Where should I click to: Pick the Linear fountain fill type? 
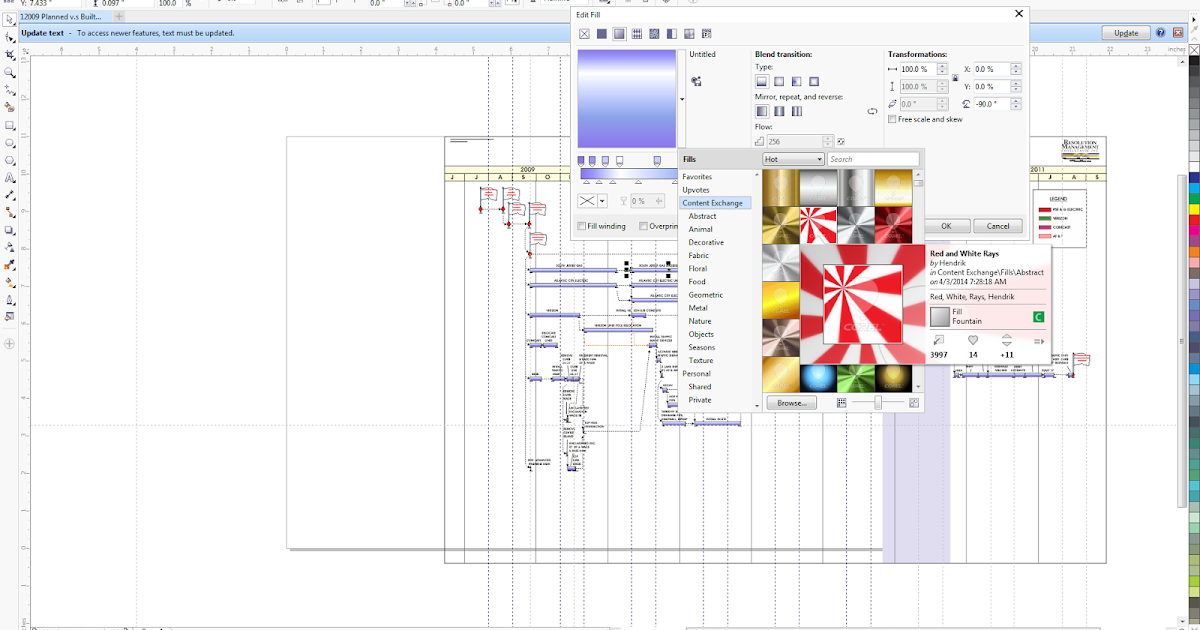761,81
